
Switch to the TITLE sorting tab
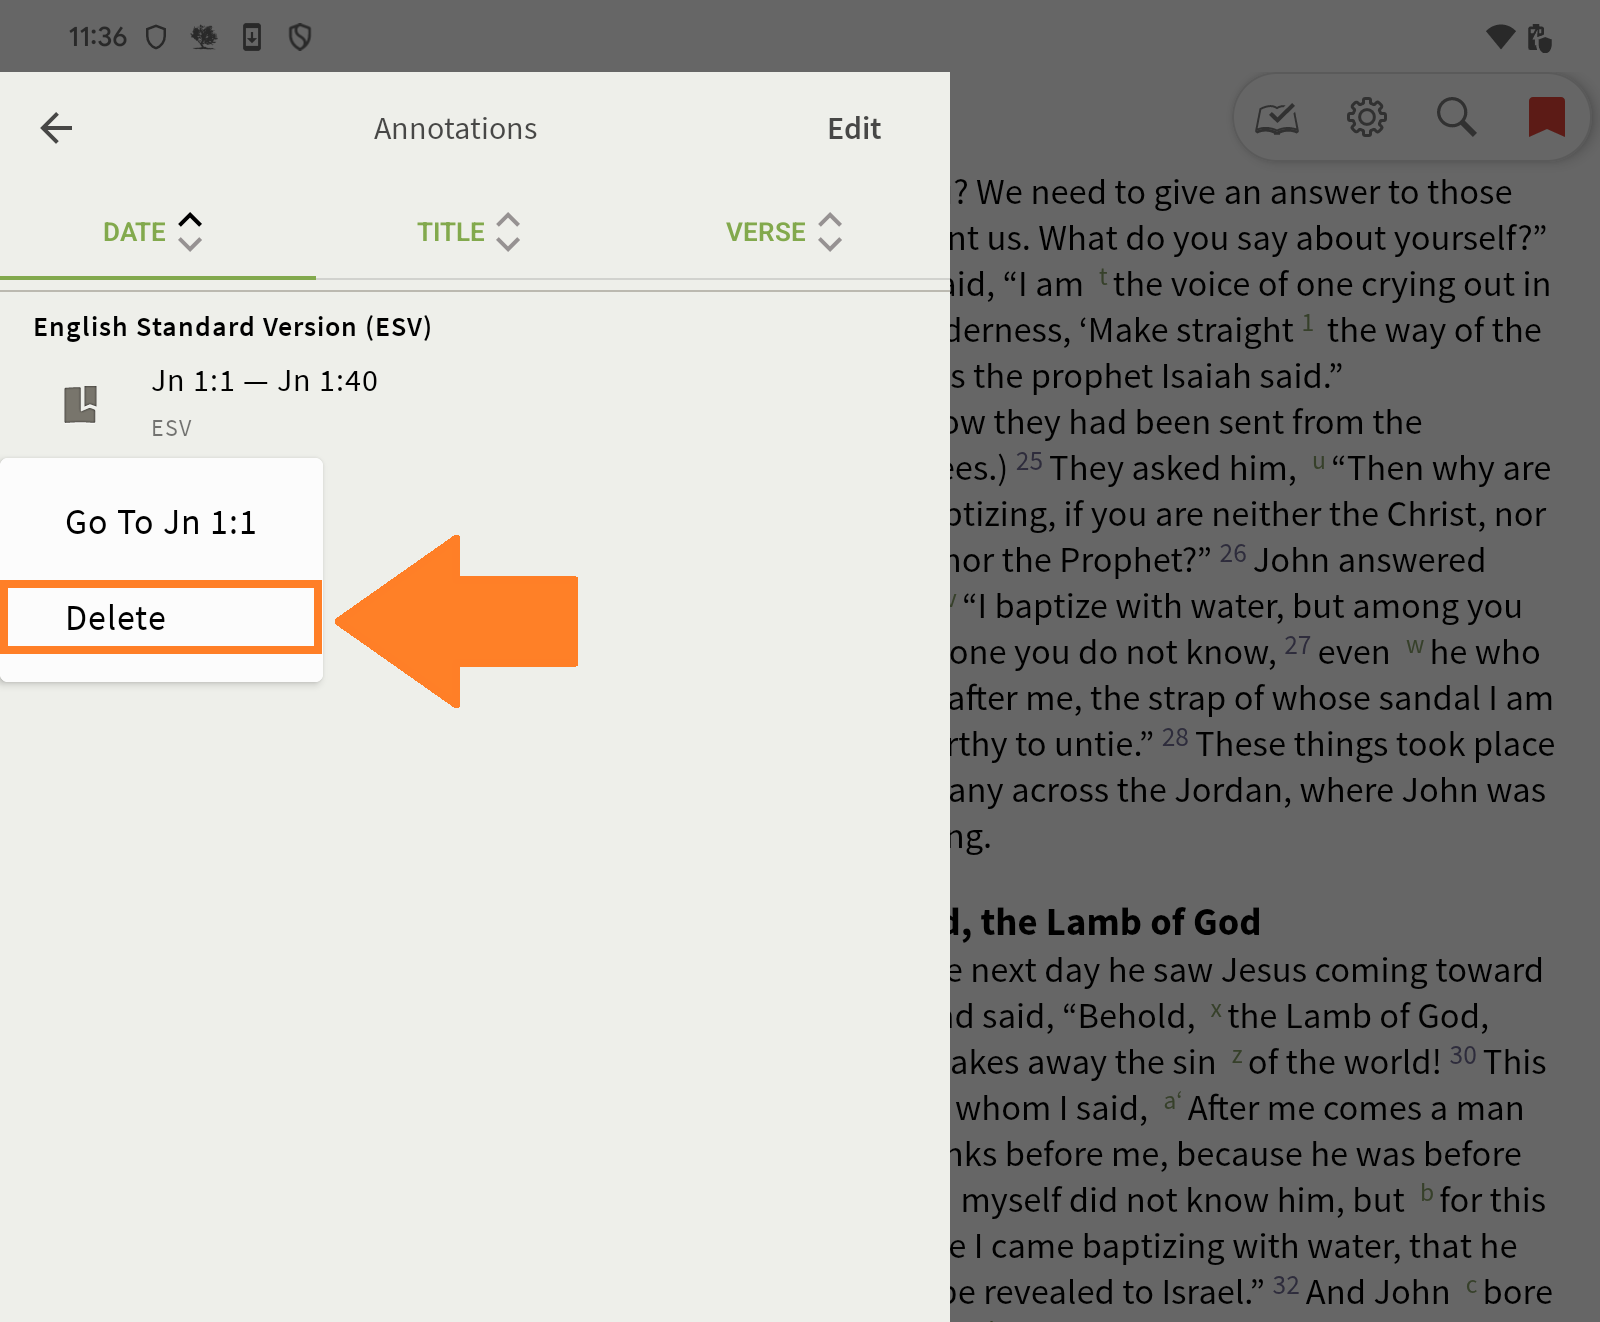click(451, 232)
